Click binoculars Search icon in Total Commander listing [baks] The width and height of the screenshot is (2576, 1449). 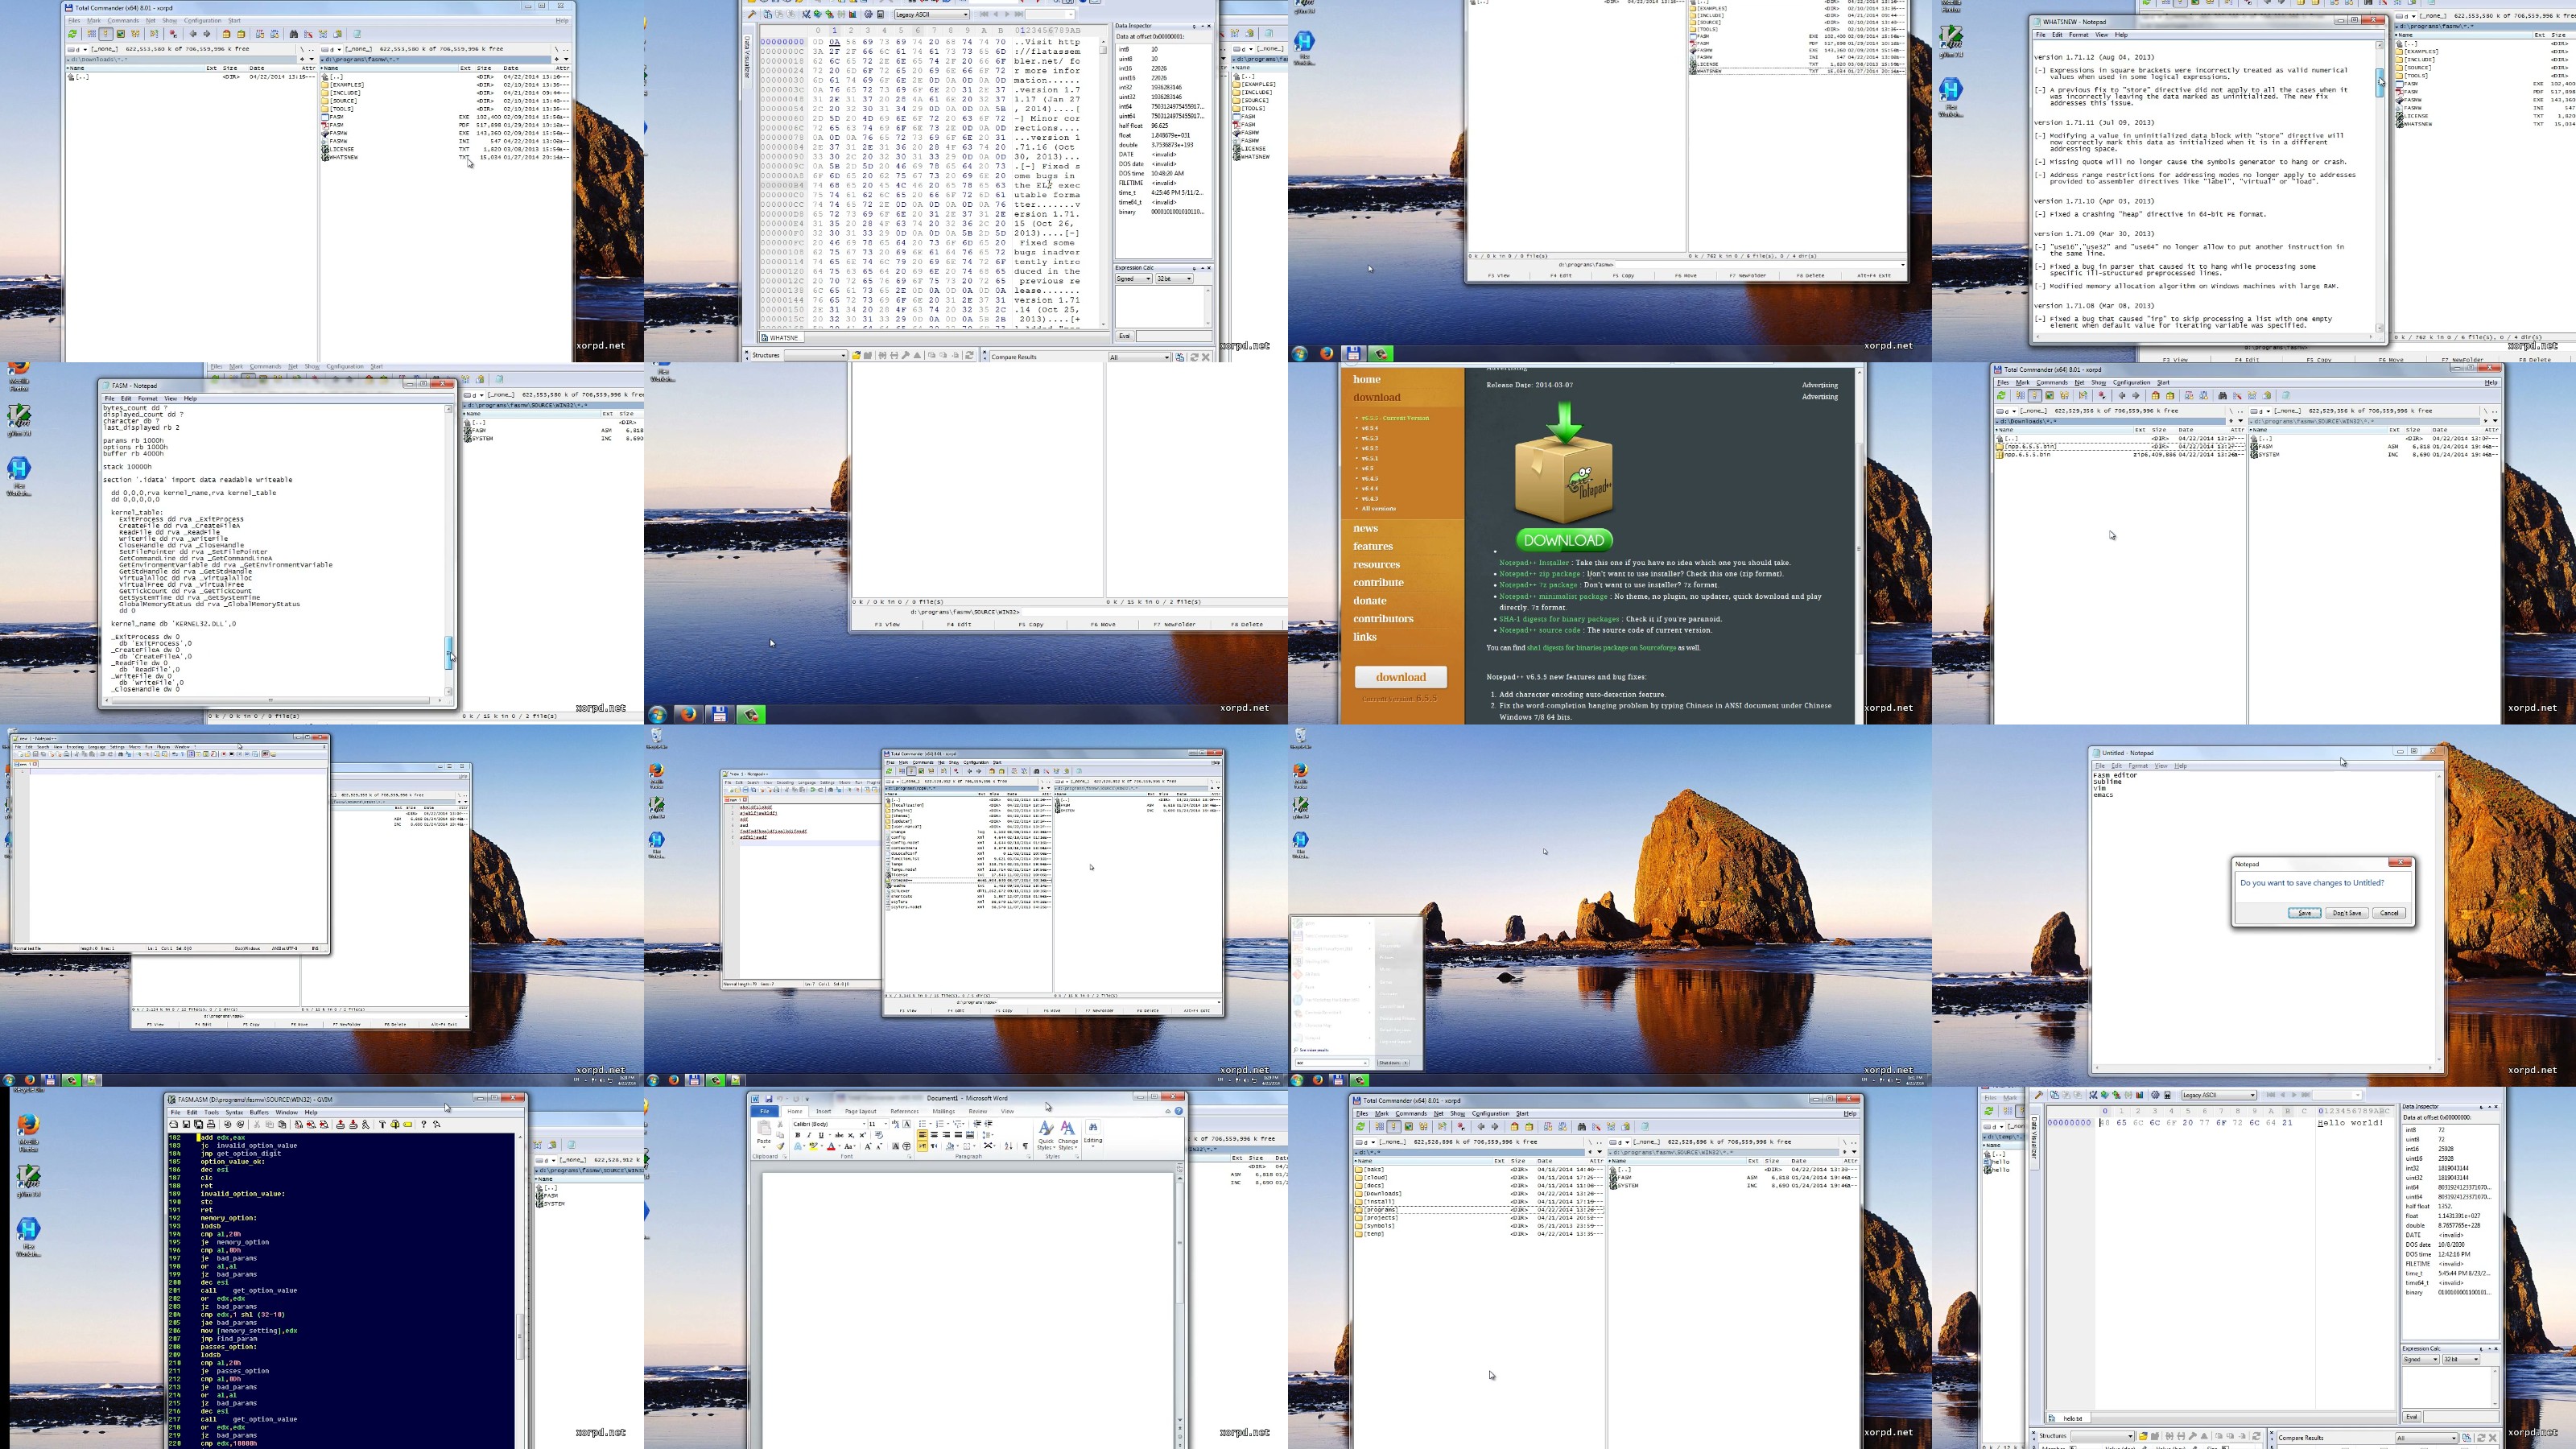[1582, 1127]
